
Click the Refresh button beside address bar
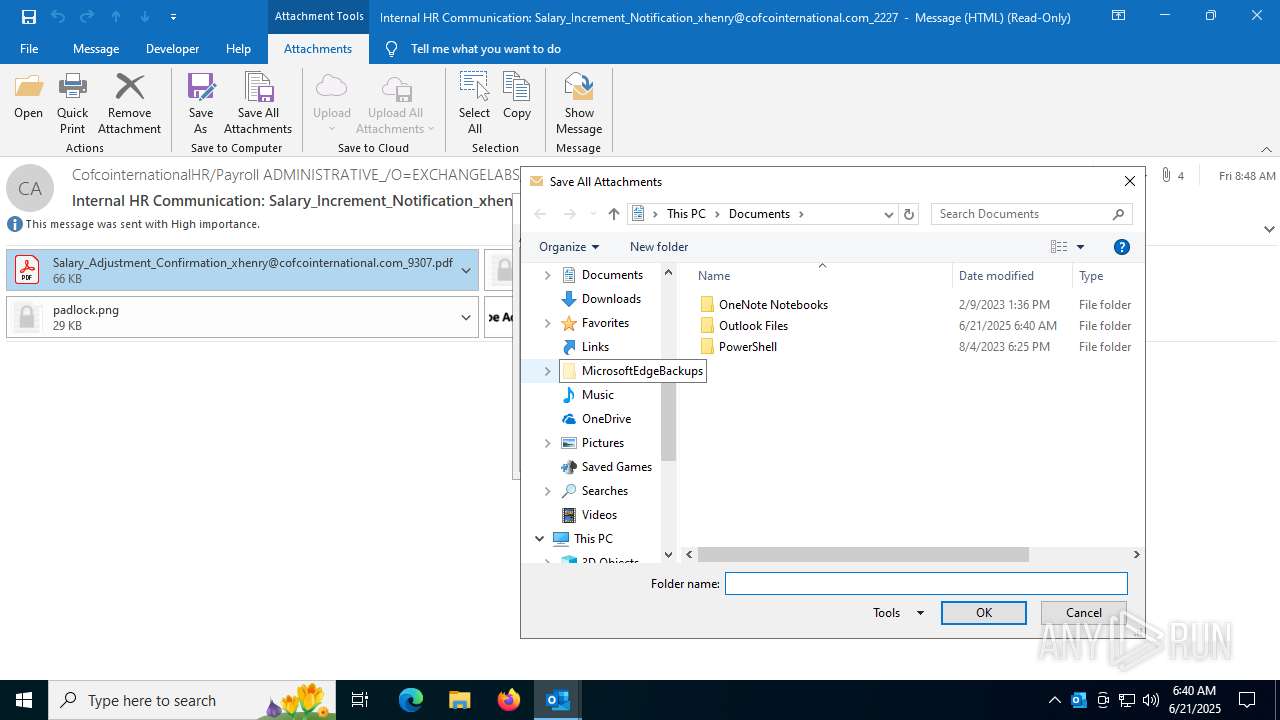coord(909,214)
